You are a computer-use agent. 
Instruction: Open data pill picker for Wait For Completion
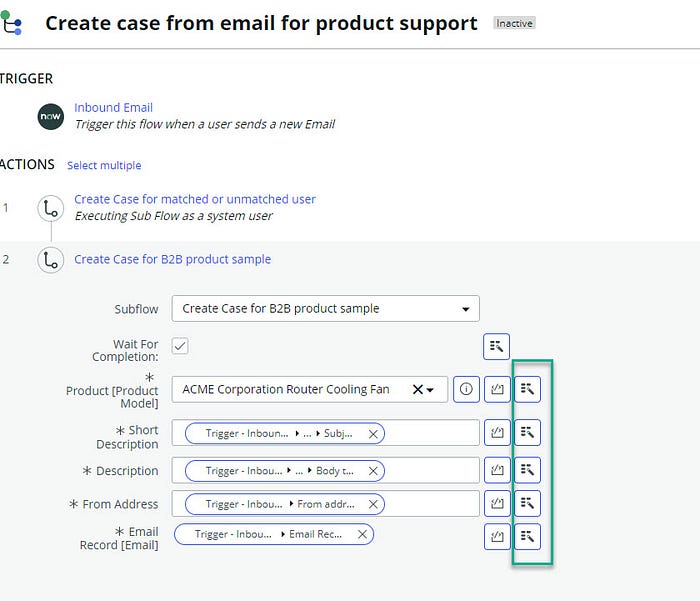tap(497, 346)
